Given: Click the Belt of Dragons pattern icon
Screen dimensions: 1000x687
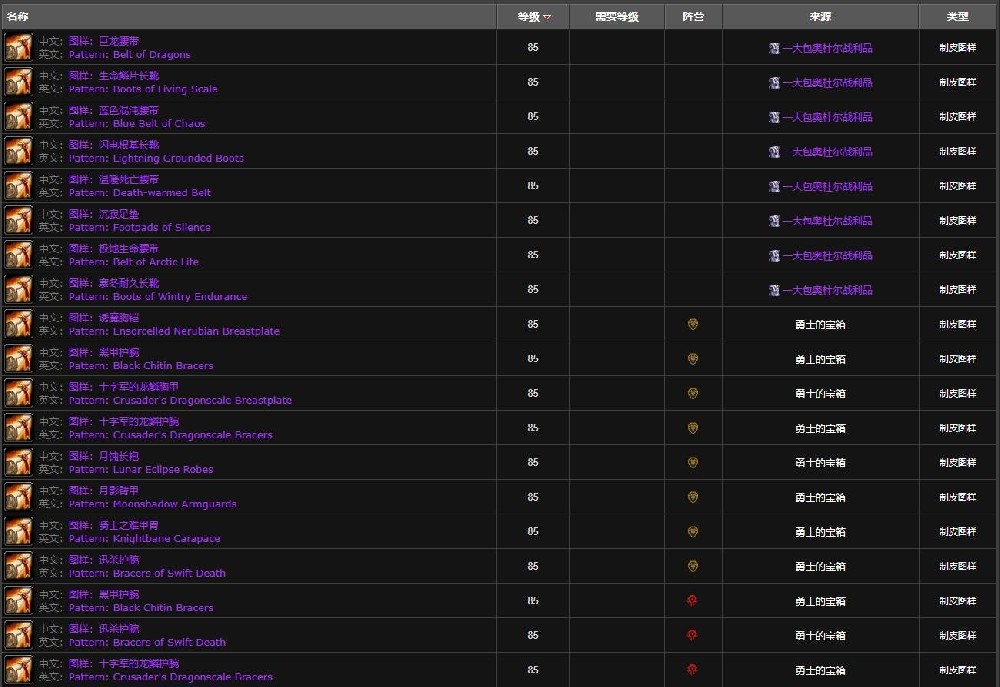Looking at the screenshot, I should pos(18,47).
